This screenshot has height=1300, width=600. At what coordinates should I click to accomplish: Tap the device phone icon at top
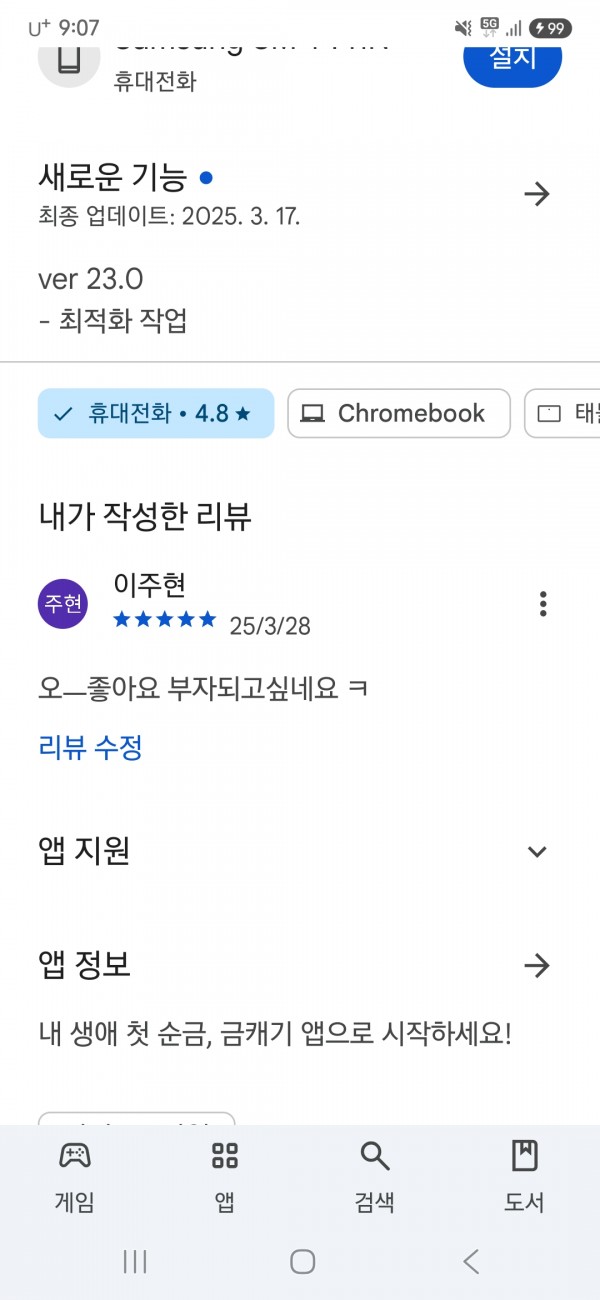click(68, 58)
